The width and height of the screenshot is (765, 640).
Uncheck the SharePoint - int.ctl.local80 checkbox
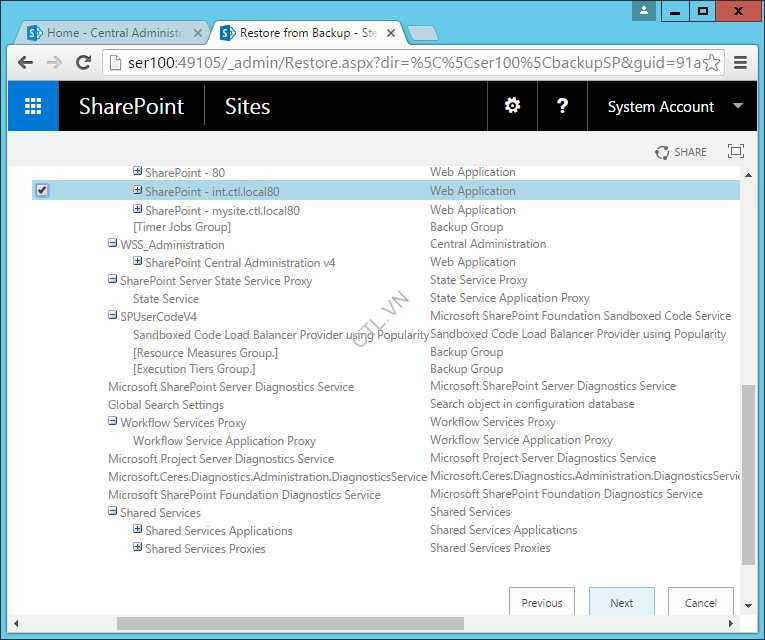tap(42, 190)
